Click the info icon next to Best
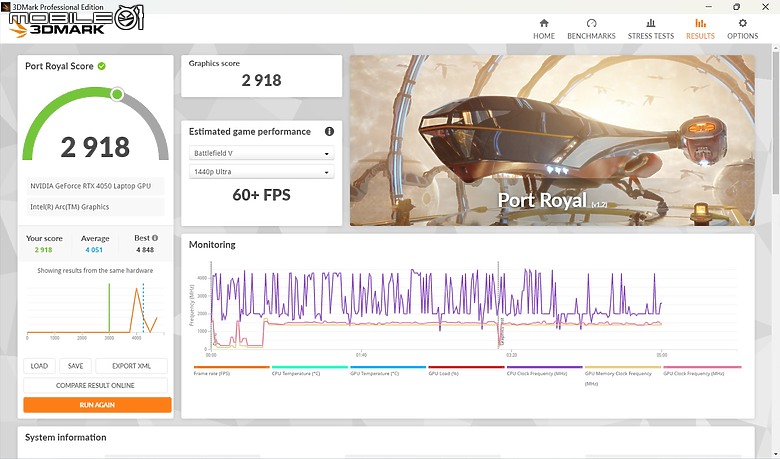 click(155, 238)
